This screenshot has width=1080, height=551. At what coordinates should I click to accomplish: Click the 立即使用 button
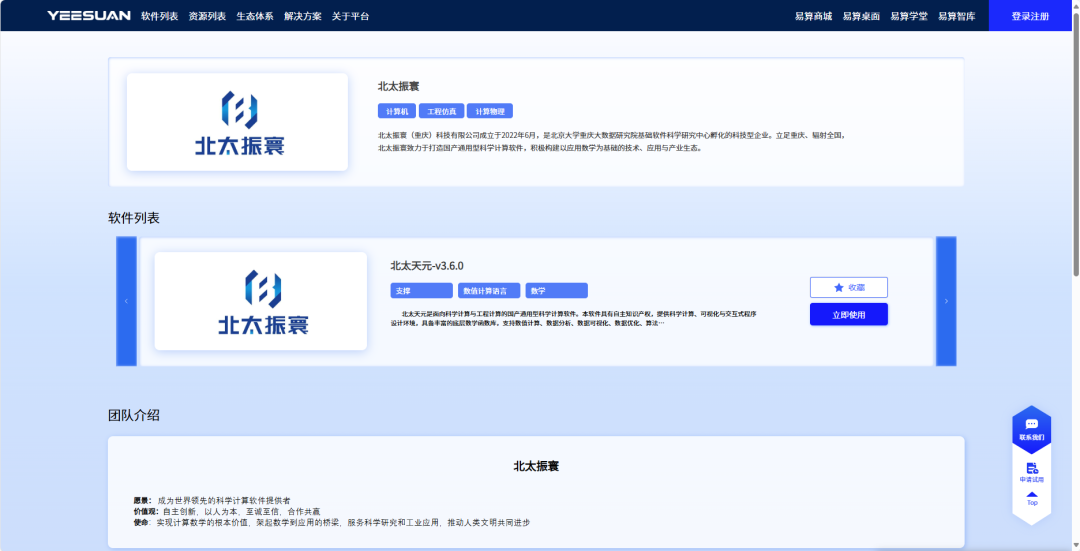(848, 315)
